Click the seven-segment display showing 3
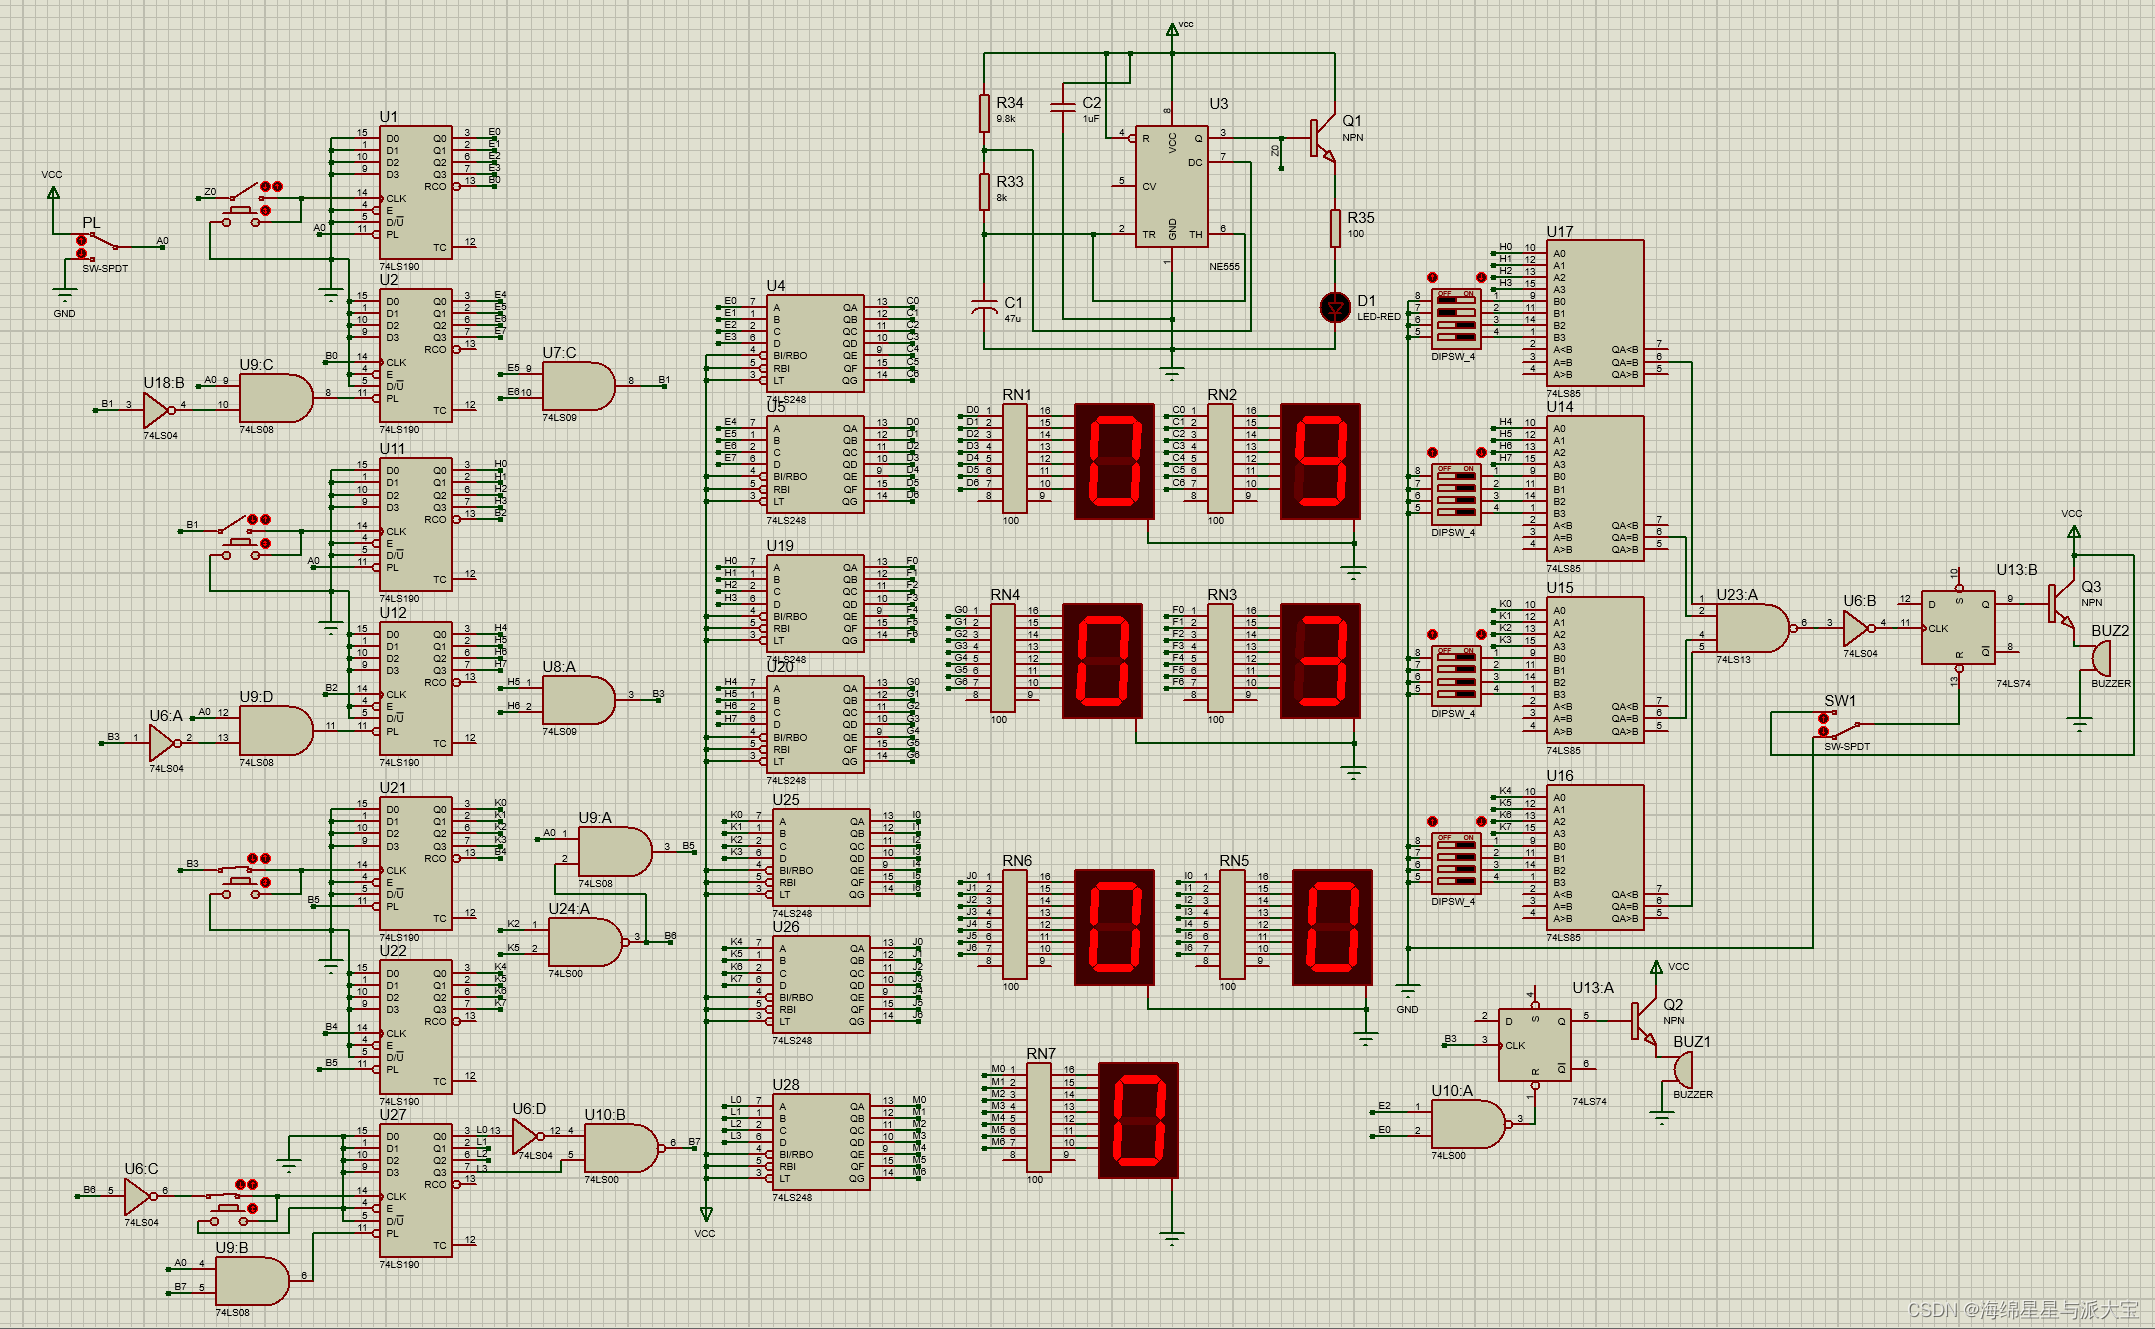Screen dimensions: 2155x1329 coord(1320,661)
